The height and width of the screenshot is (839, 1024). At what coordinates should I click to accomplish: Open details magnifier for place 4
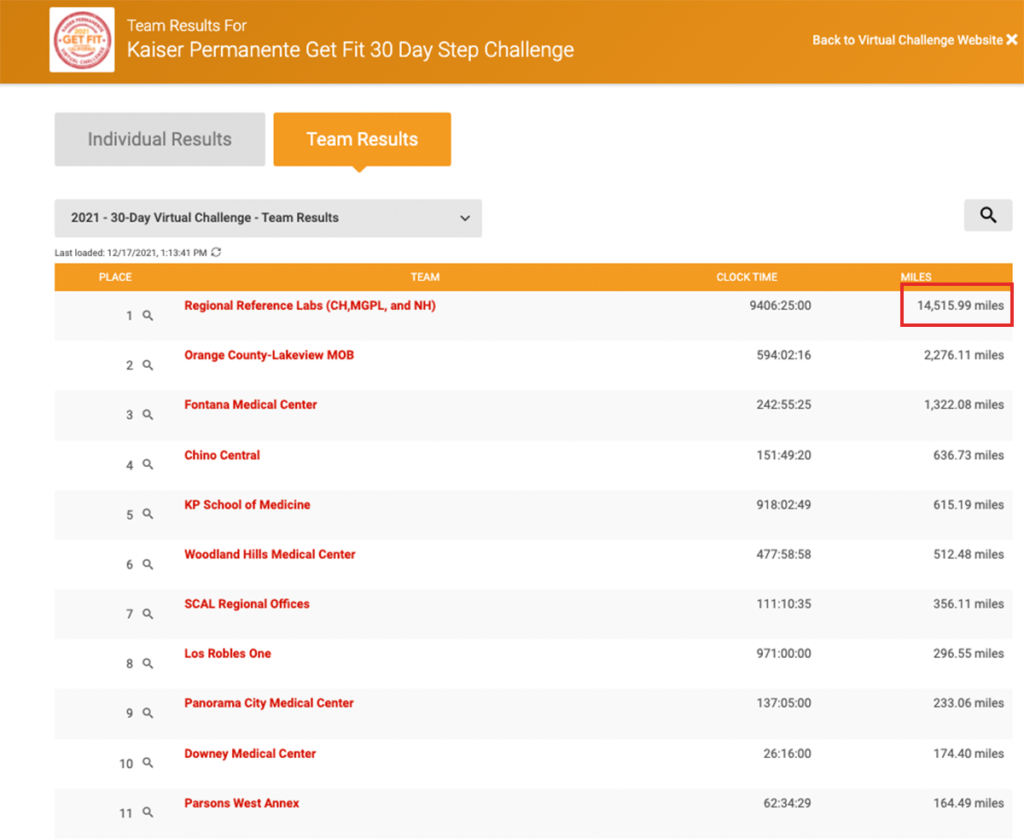[148, 465]
